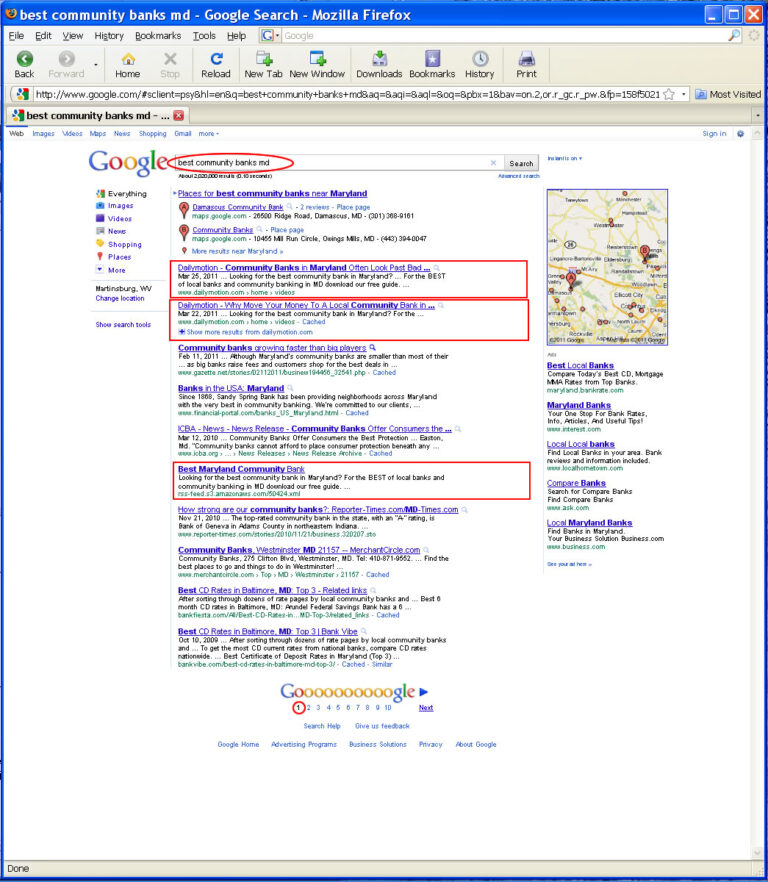
Task: Click the Images icon in left sidebar
Action: 100,206
